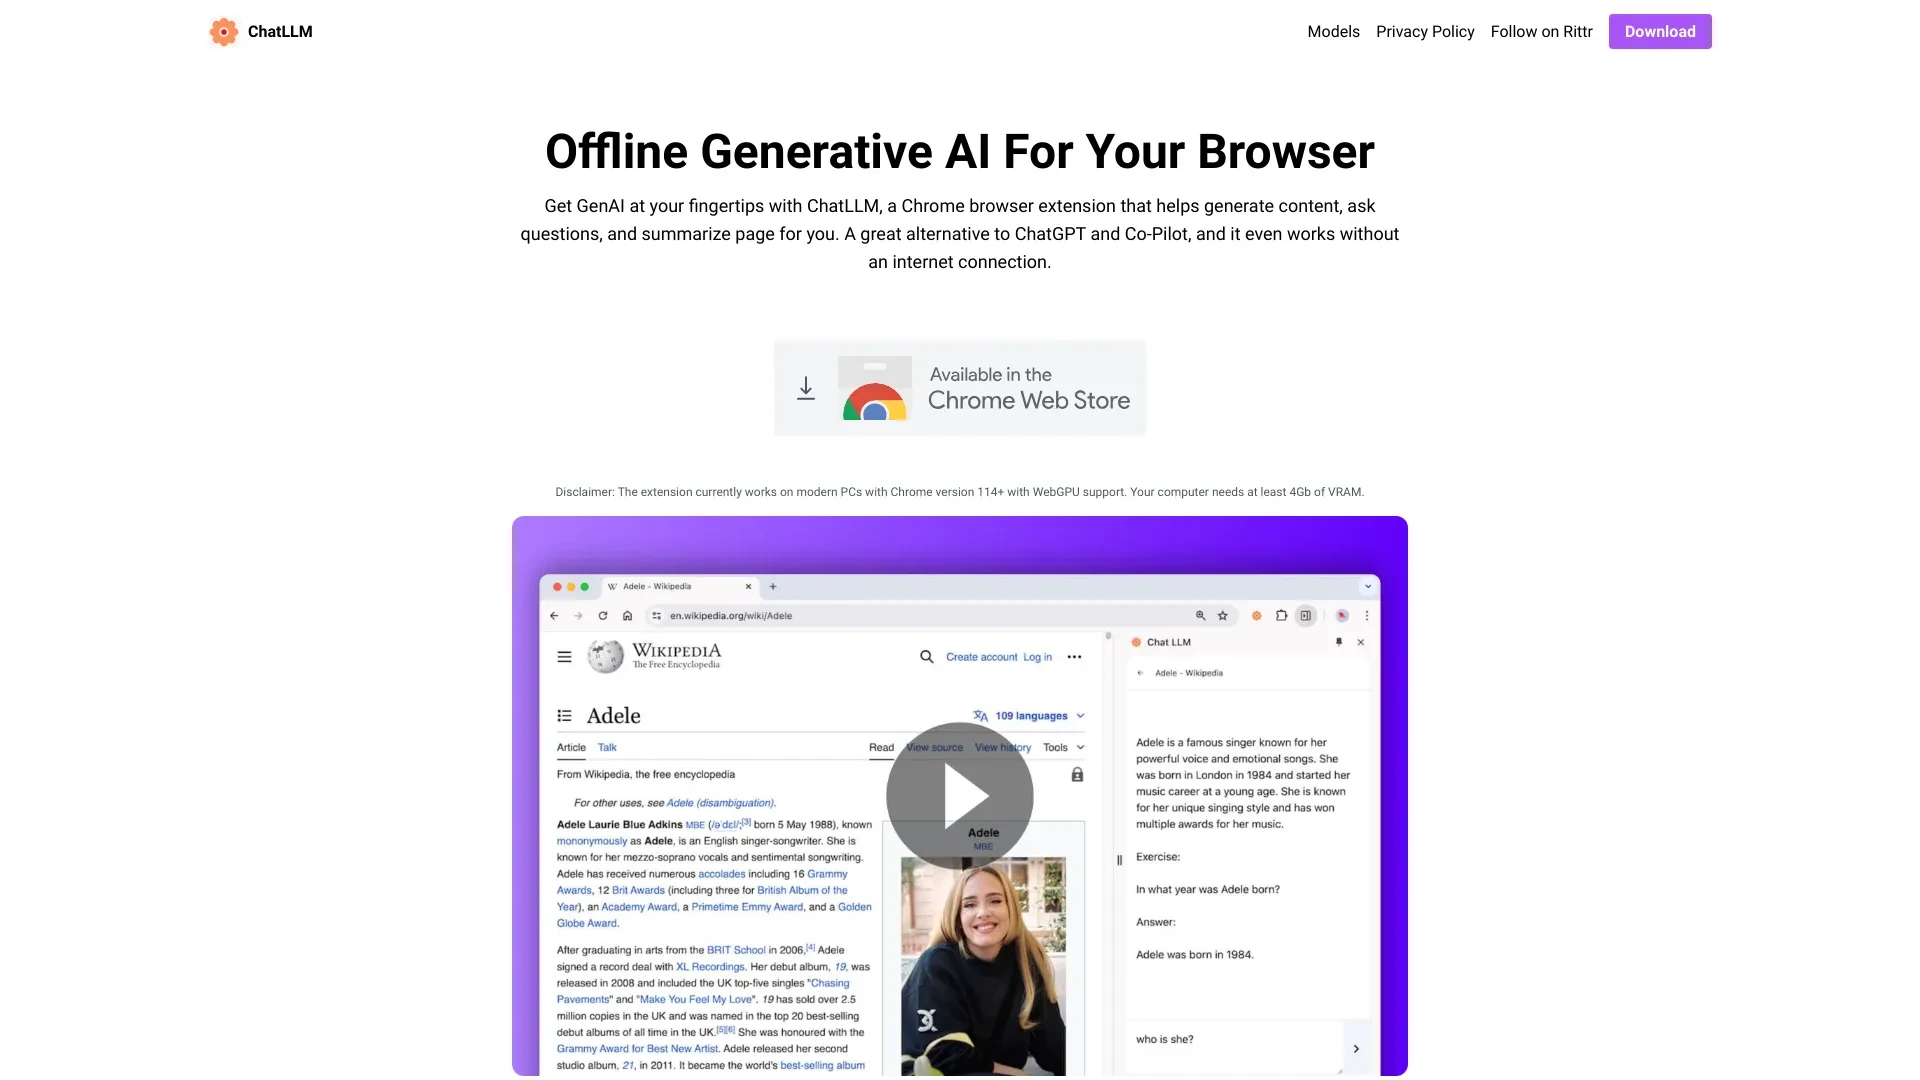1920x1080 pixels.
Task: Click Follow on Rittr link
Action: click(1542, 30)
